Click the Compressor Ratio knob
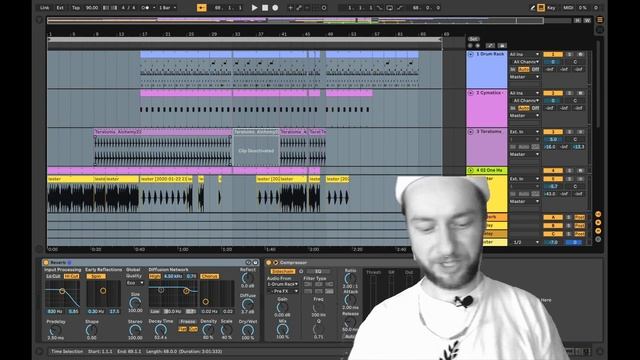 (350, 279)
